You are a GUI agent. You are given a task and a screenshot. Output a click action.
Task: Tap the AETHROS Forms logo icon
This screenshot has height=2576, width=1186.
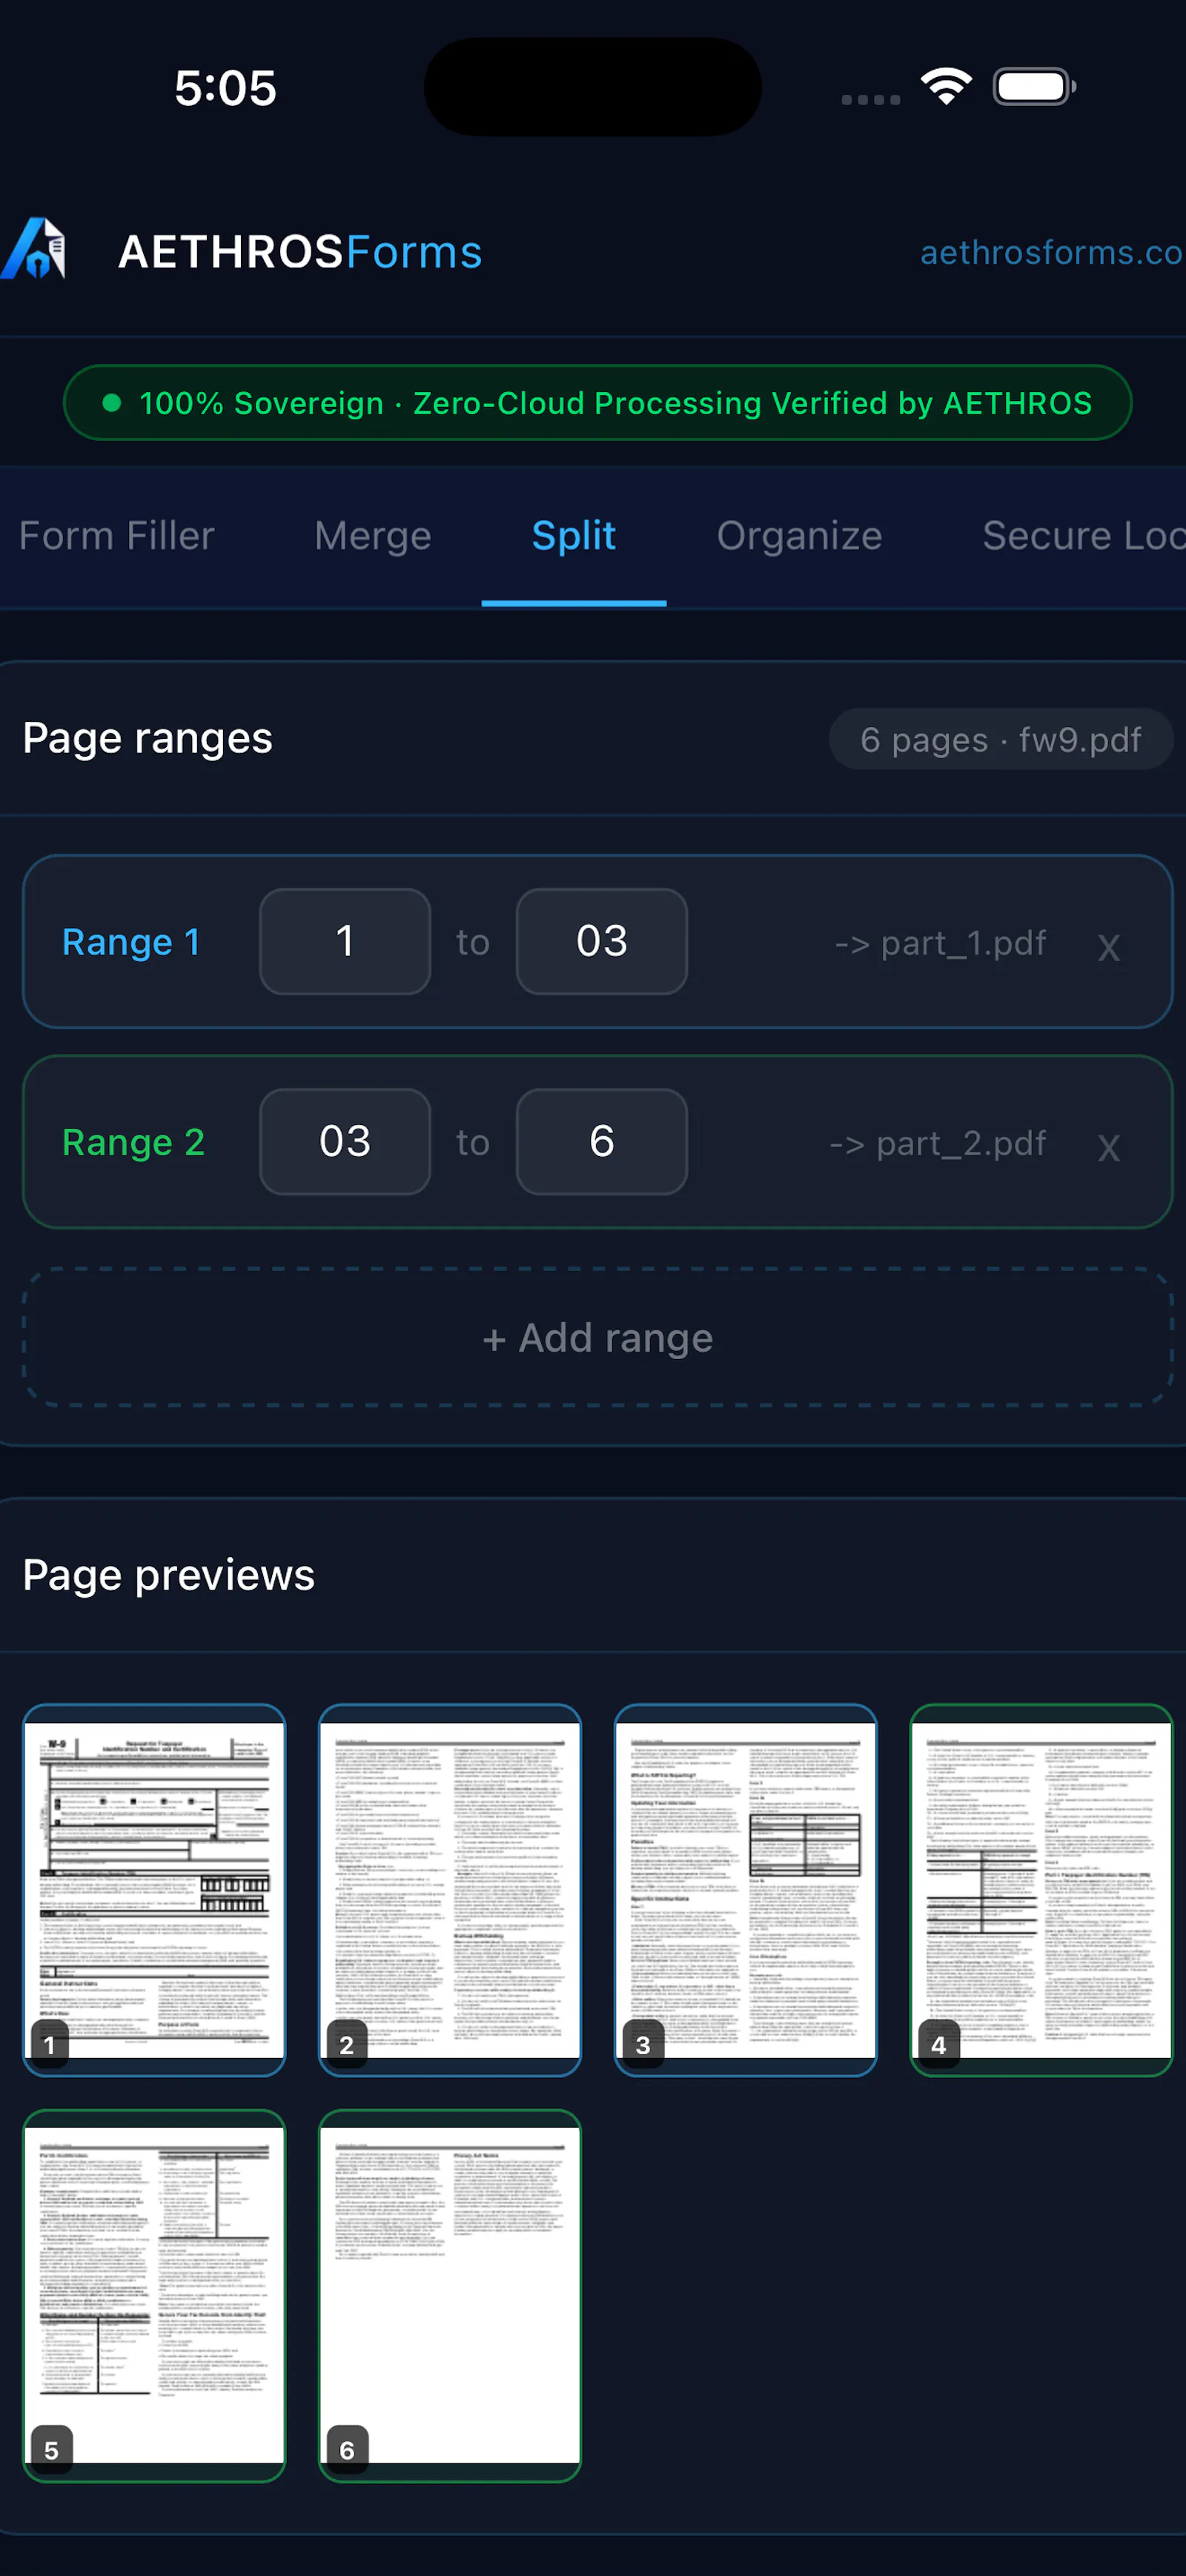[x=33, y=249]
